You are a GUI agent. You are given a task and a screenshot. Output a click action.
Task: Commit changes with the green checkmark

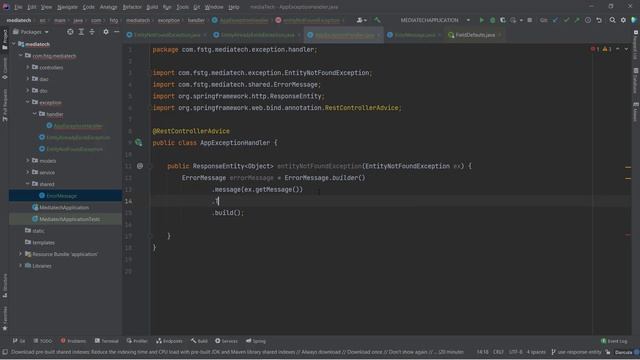(567, 20)
